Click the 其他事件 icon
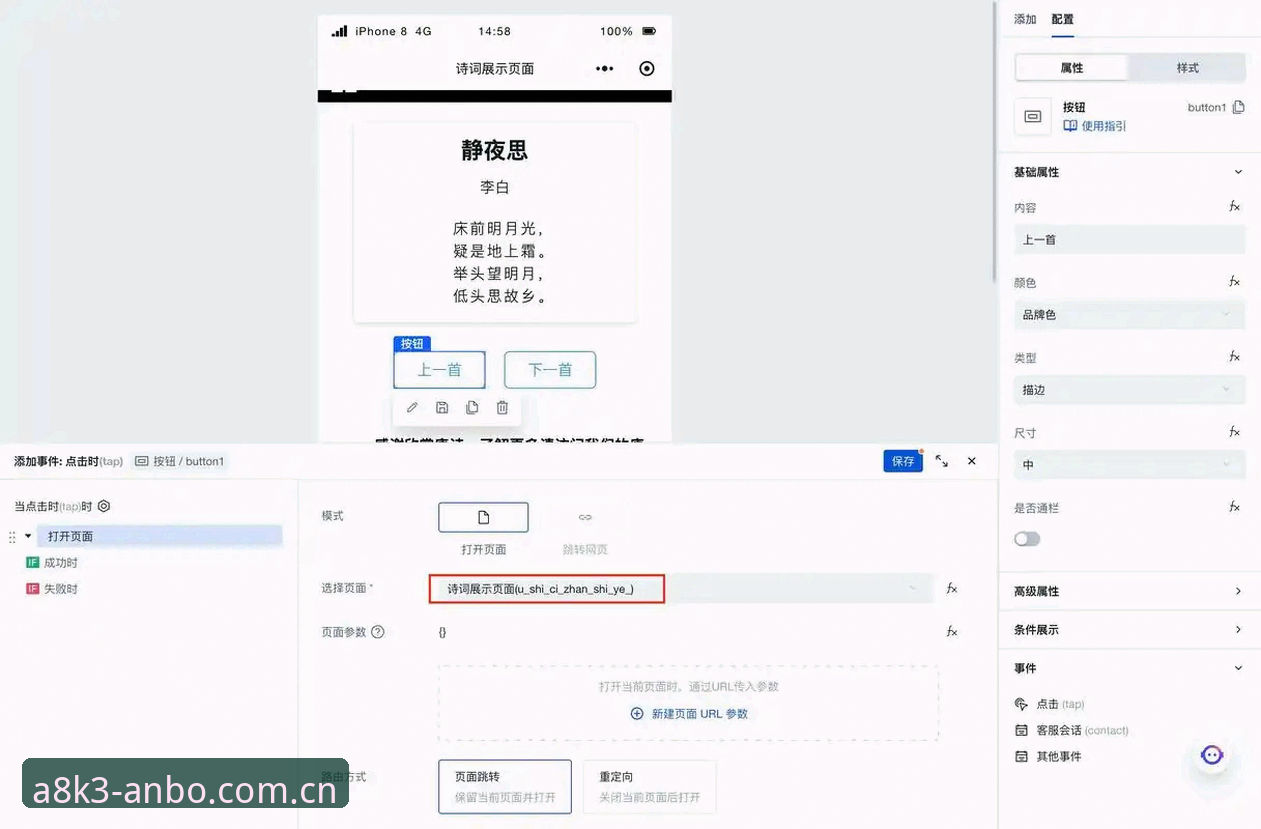This screenshot has width=1261, height=829. (x=1021, y=756)
